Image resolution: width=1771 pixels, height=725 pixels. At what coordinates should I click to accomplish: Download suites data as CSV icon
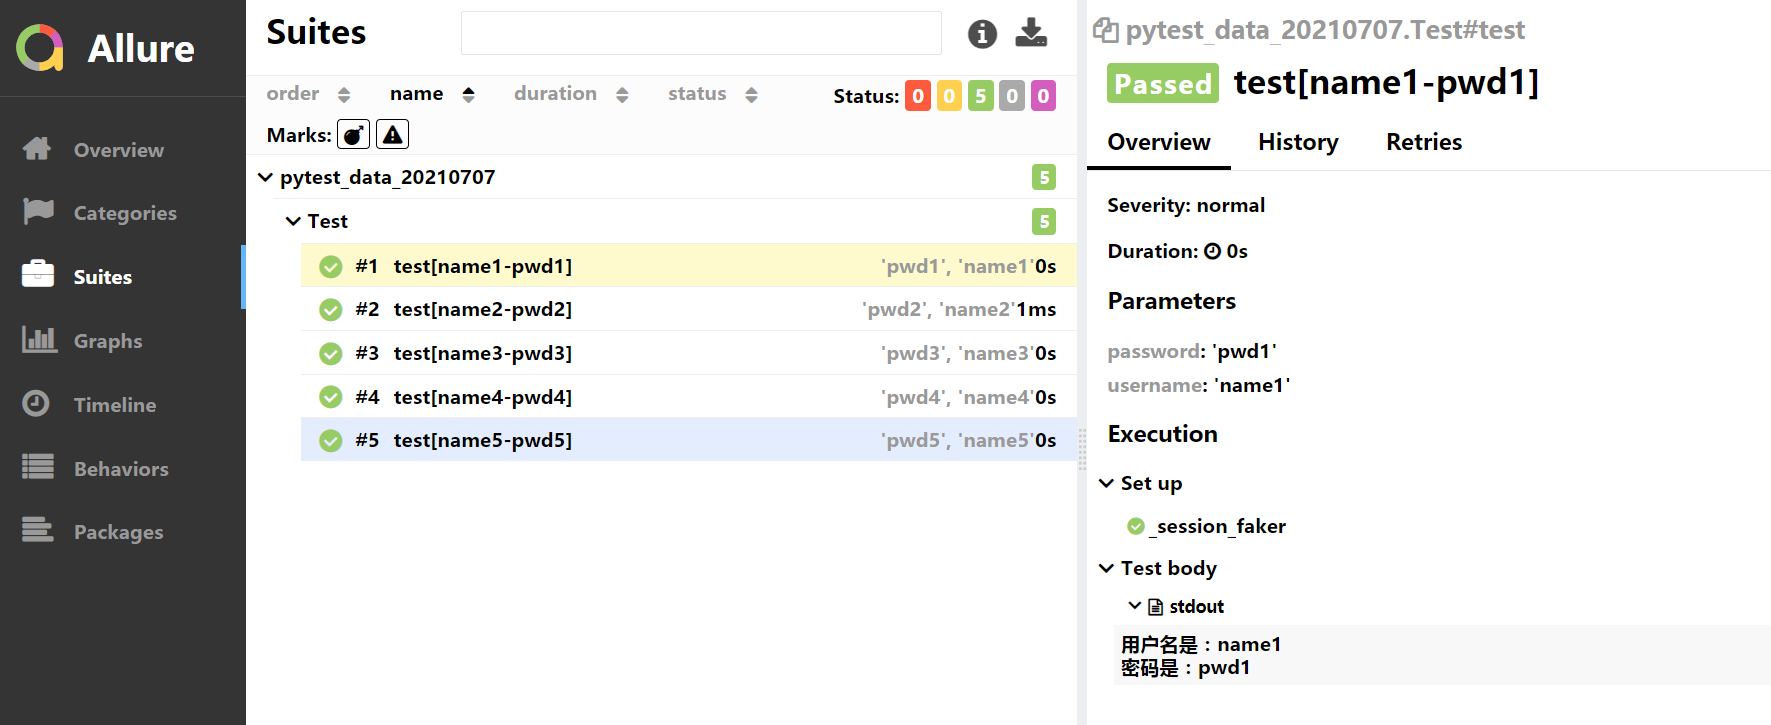click(1031, 33)
